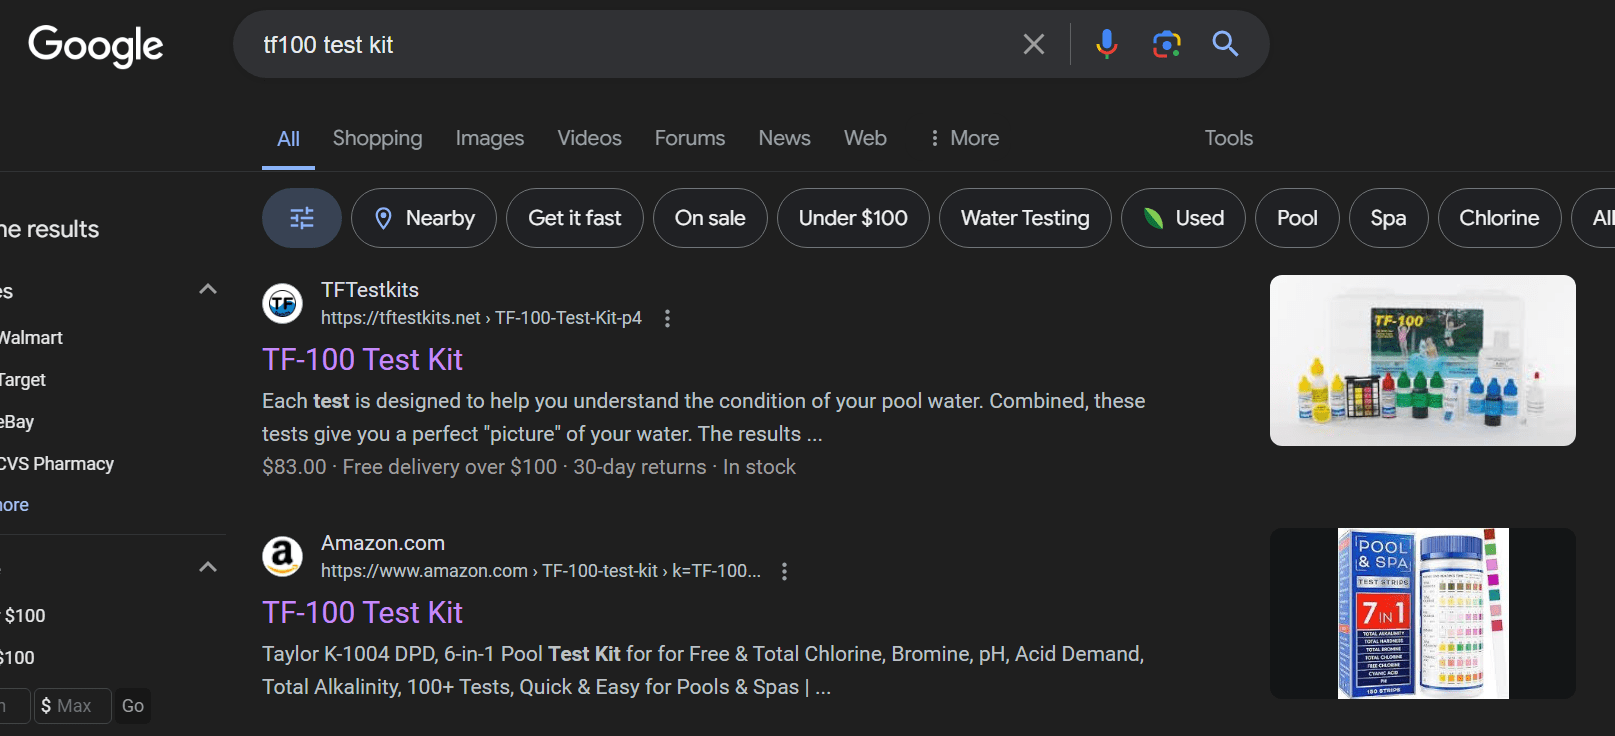Expand the More search options menu
1615x736 pixels.
[x=964, y=138]
